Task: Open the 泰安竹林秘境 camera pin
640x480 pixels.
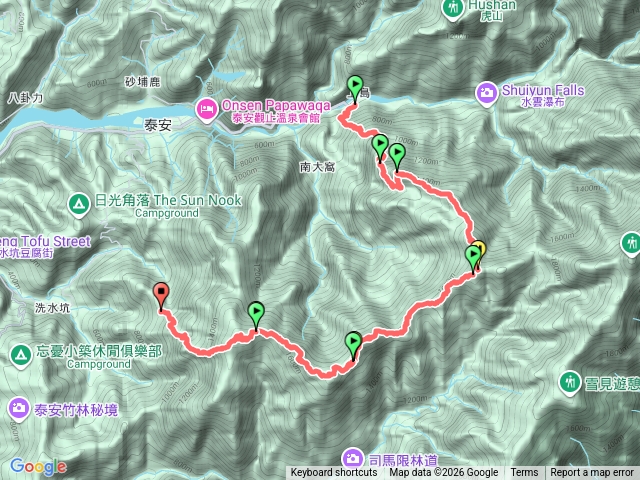Action: 18,409
